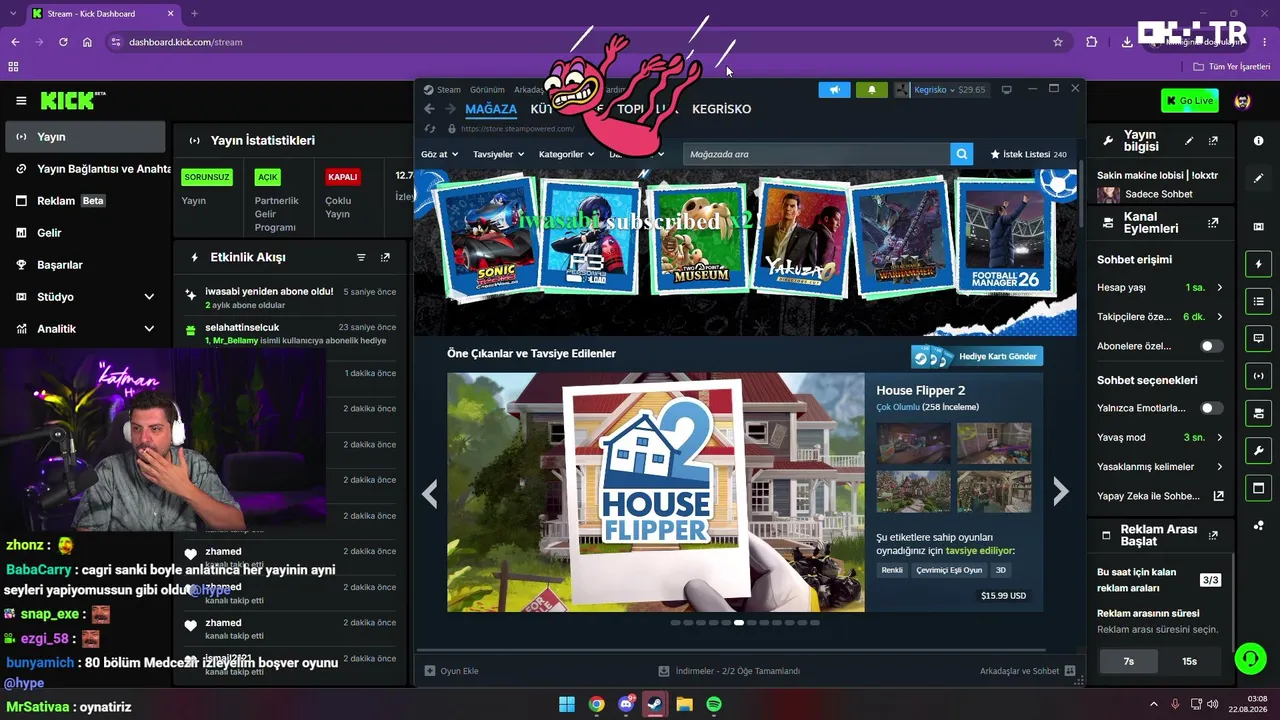Select the 15s ad break duration
The image size is (1280, 720).
coord(1189,661)
